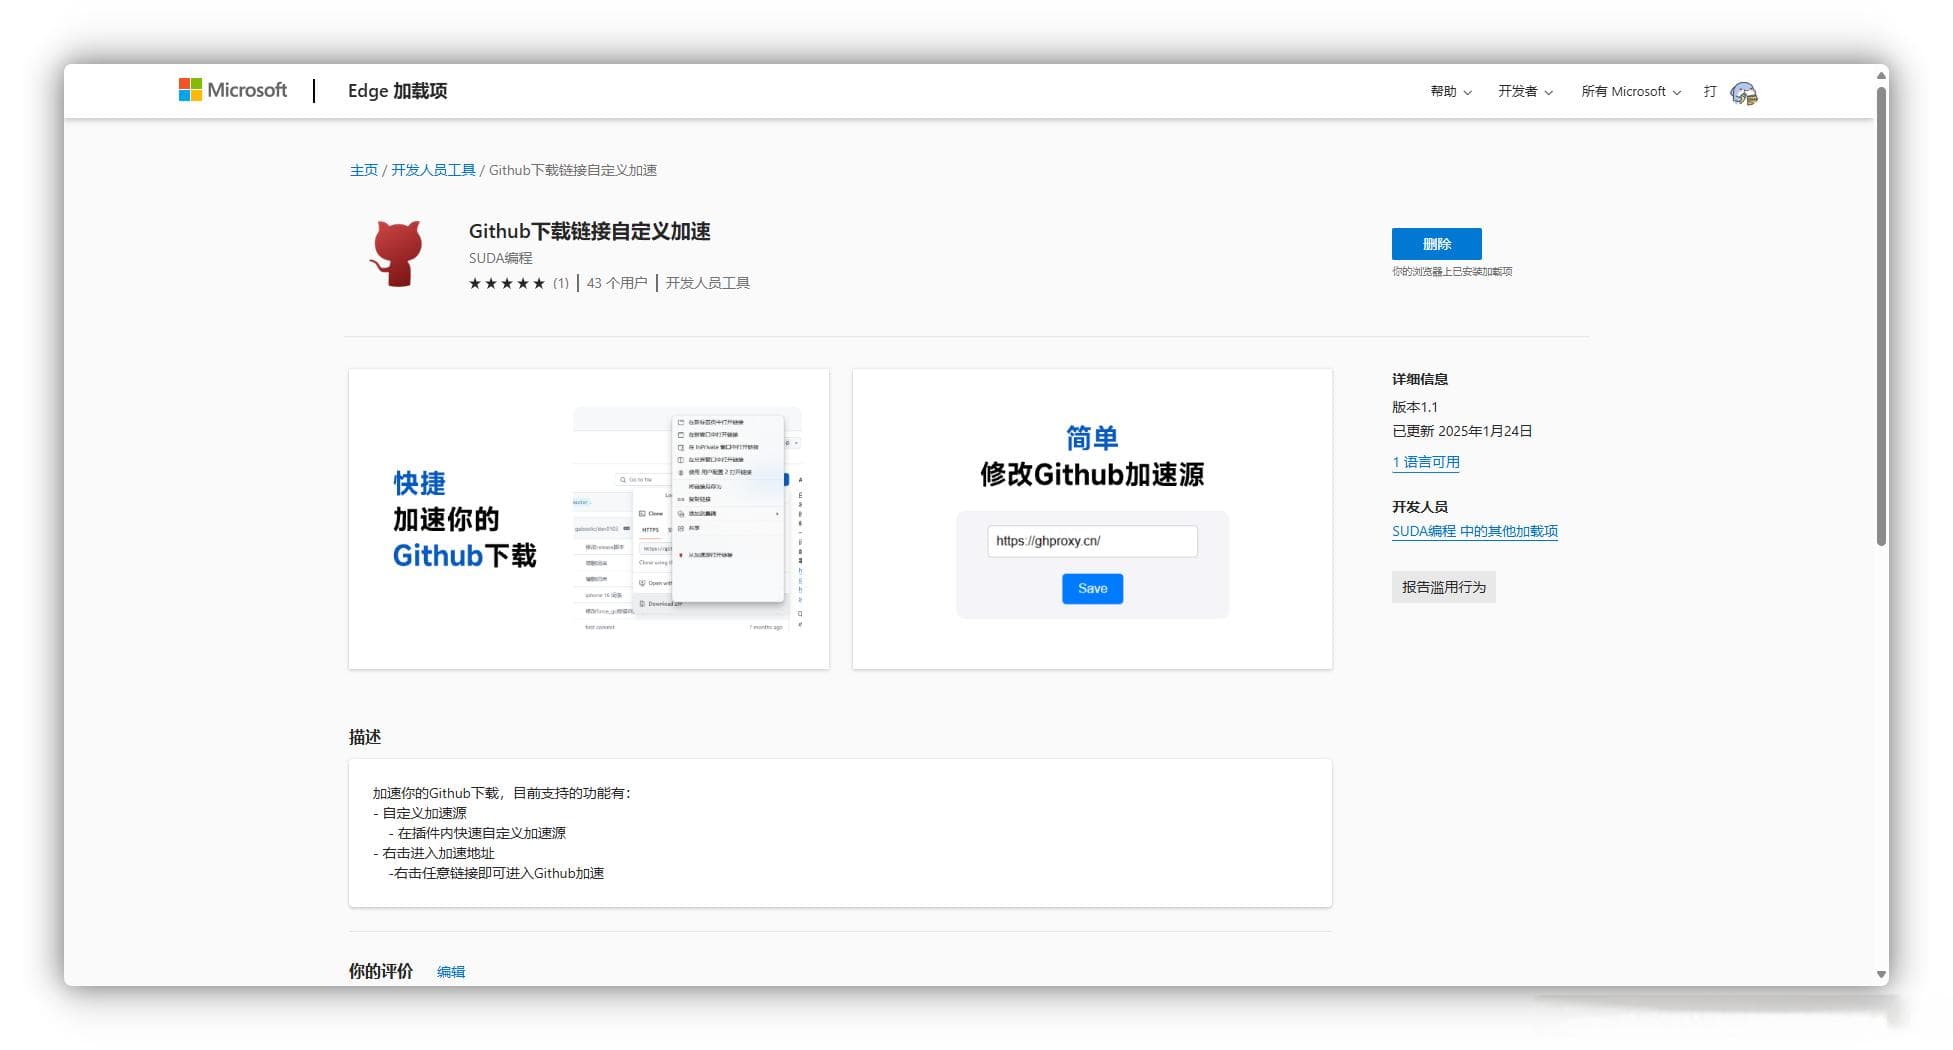
Task: Open Edge 加载项 home link
Action: tap(397, 91)
